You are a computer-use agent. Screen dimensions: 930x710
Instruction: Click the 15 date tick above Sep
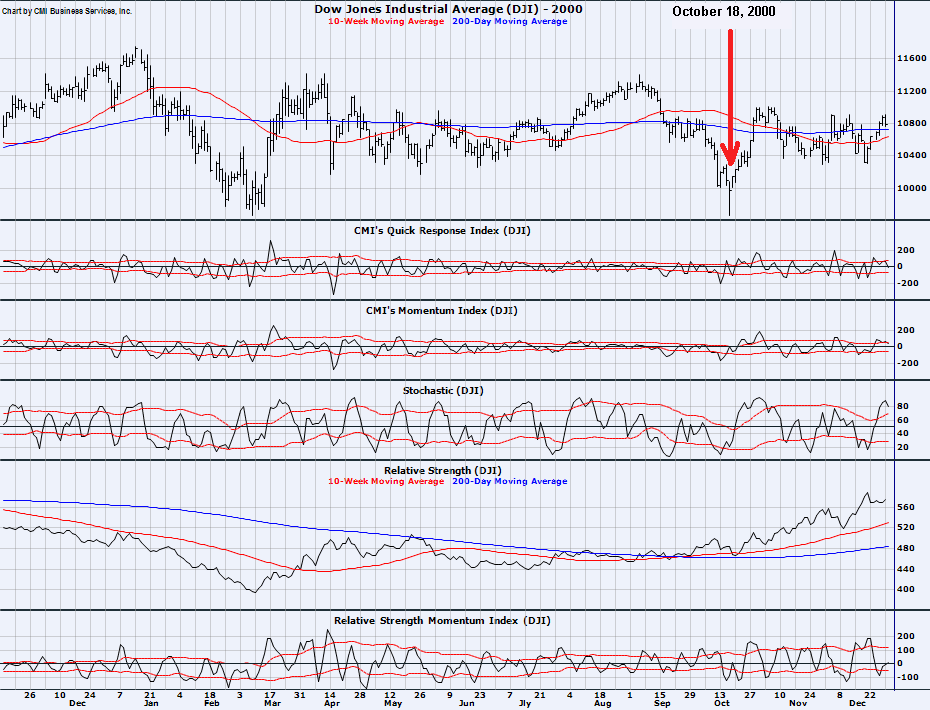click(x=660, y=695)
